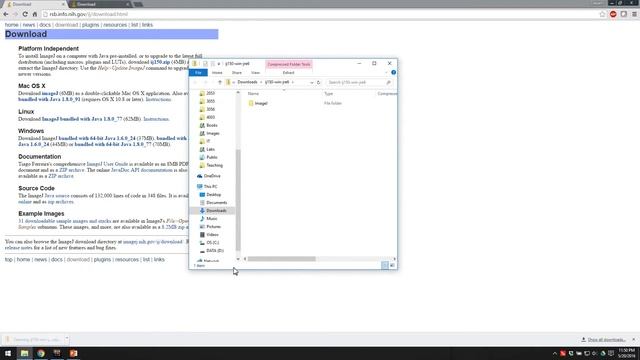Click the Explorer search magnifier icon
The image size is (640, 360).
(x=388, y=82)
